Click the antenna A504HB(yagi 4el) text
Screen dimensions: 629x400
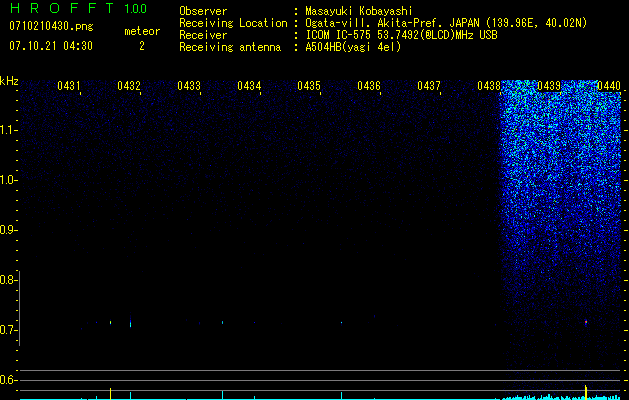point(353,47)
